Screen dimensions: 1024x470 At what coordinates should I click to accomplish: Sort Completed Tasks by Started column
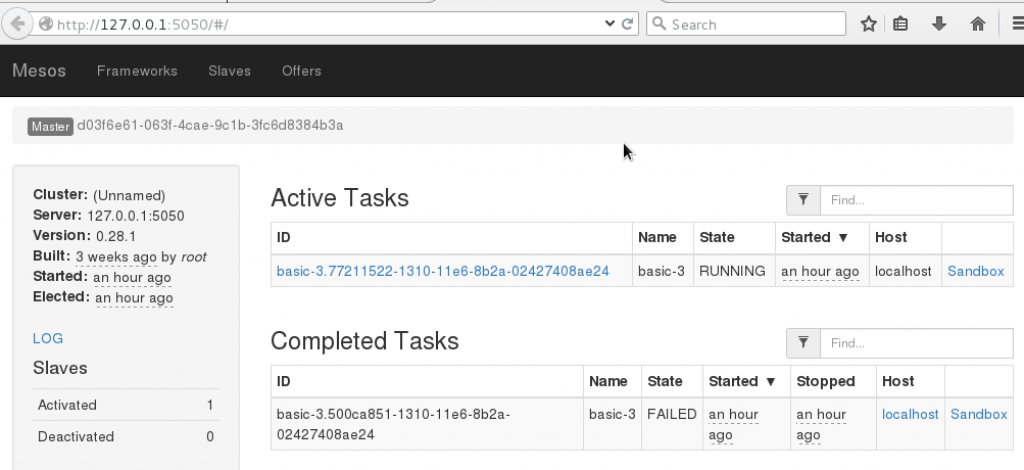(741, 381)
